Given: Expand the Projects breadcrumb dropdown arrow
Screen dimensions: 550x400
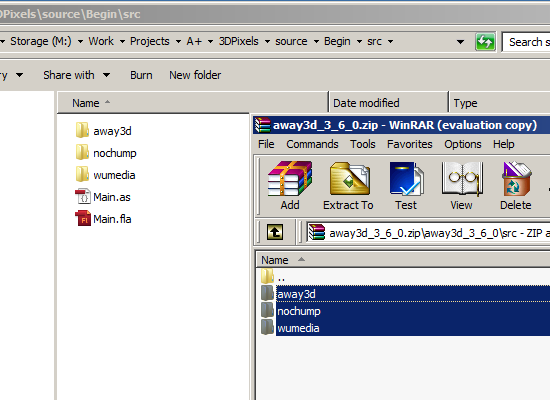Looking at the screenshot, I should 178,42.
